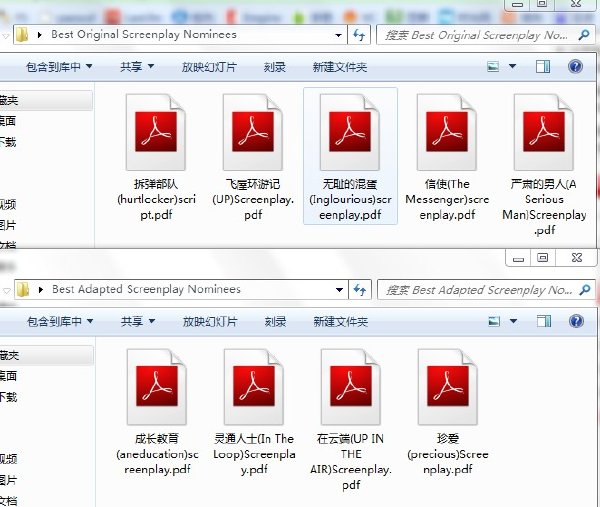
Task: Select 珍爱(precious)Screenplay.pdf icon
Action: [x=448, y=386]
